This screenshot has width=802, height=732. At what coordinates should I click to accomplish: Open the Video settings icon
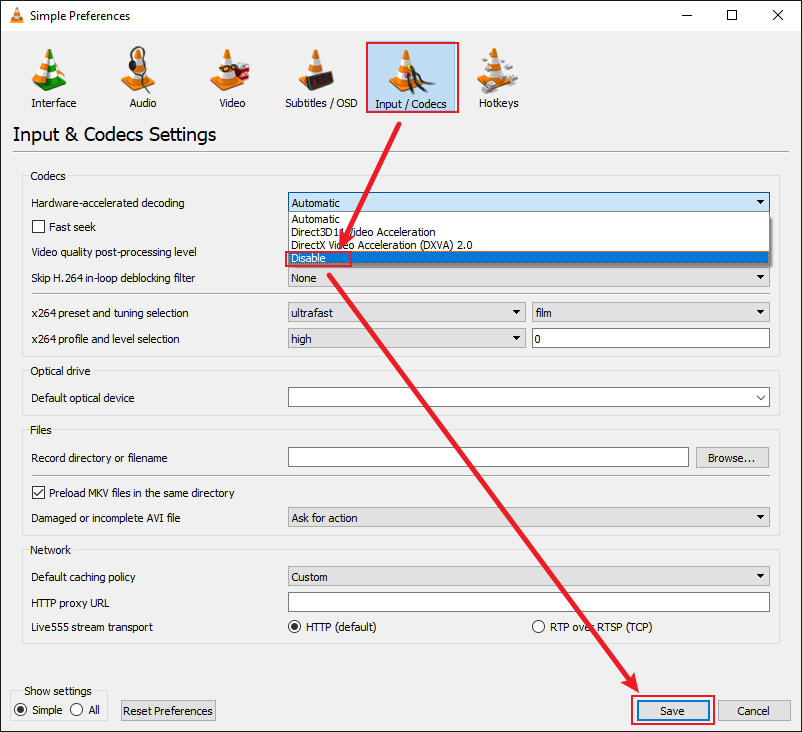231,75
